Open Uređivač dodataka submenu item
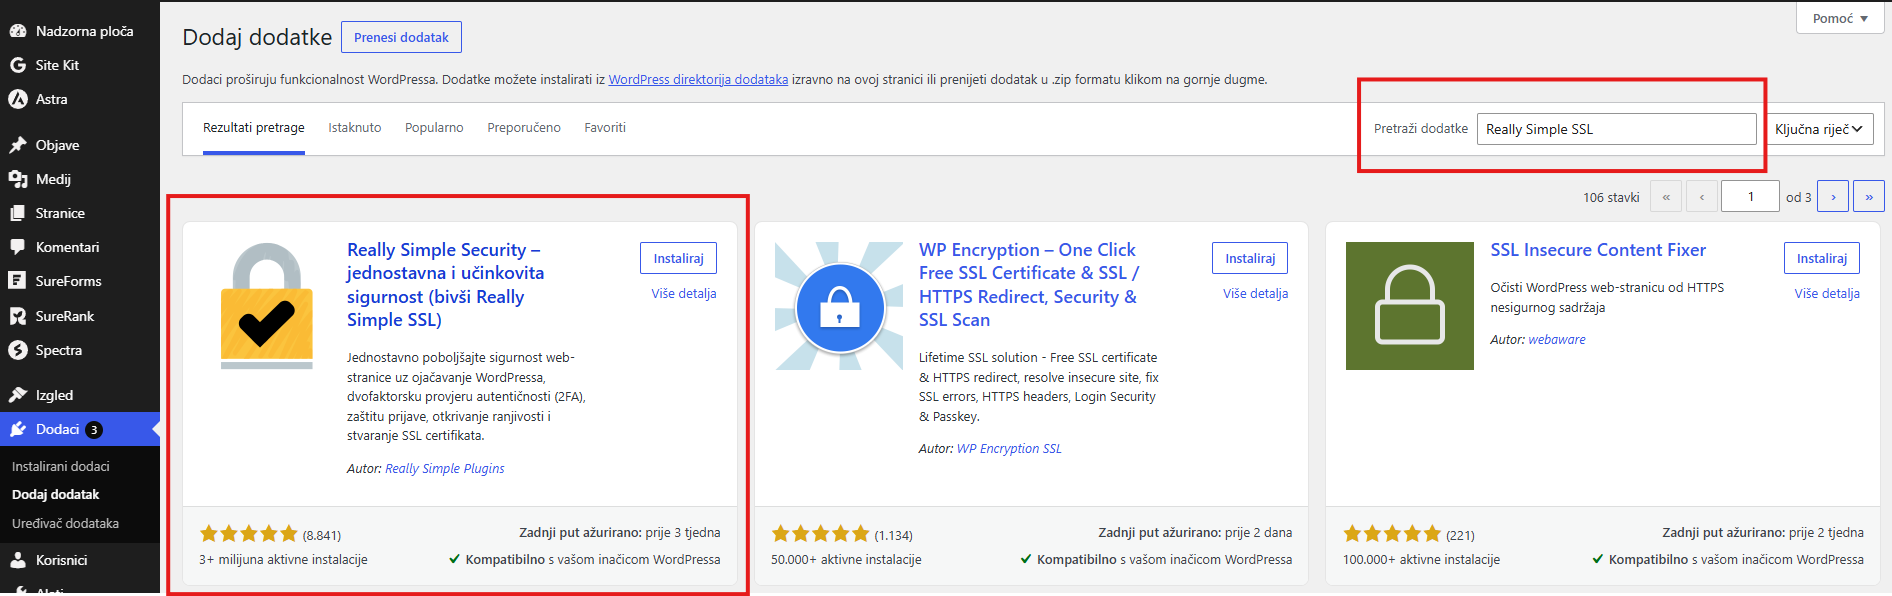This screenshot has height=596, width=1892. pos(65,523)
